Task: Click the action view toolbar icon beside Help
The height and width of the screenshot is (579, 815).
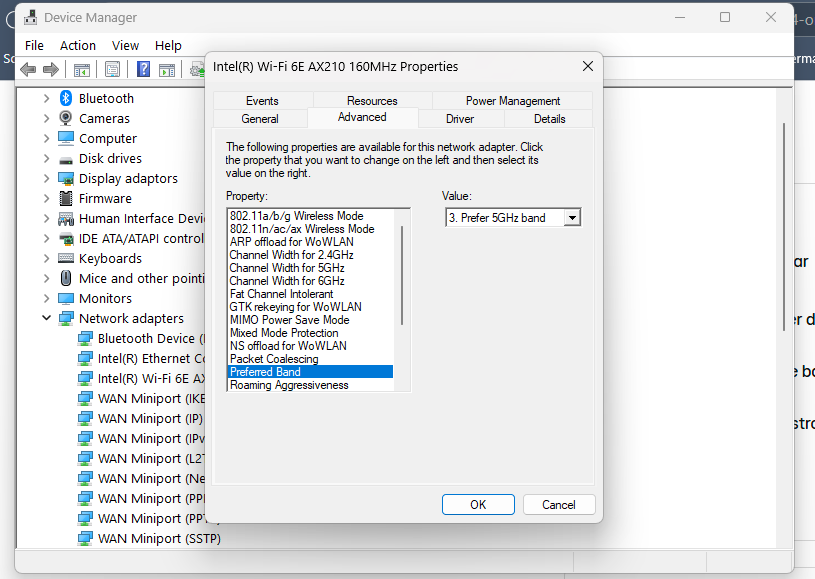Action: click(167, 69)
